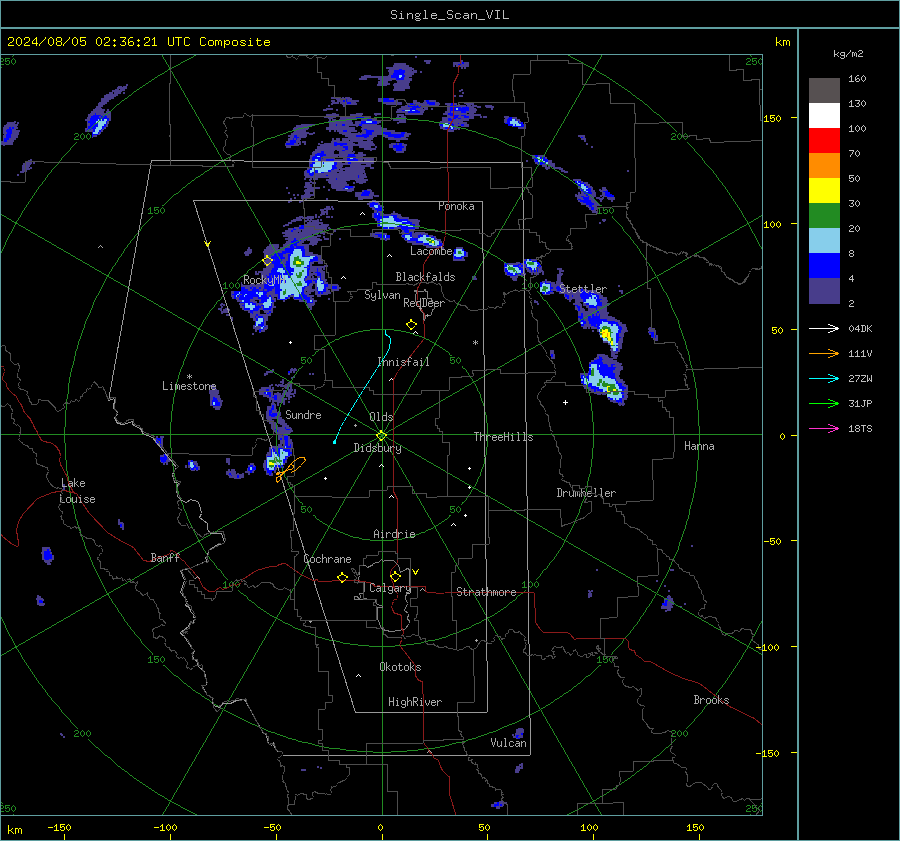Click the cyan storm track line near Innisfail
Viewport: 900px width, 841px height.
tap(363, 387)
